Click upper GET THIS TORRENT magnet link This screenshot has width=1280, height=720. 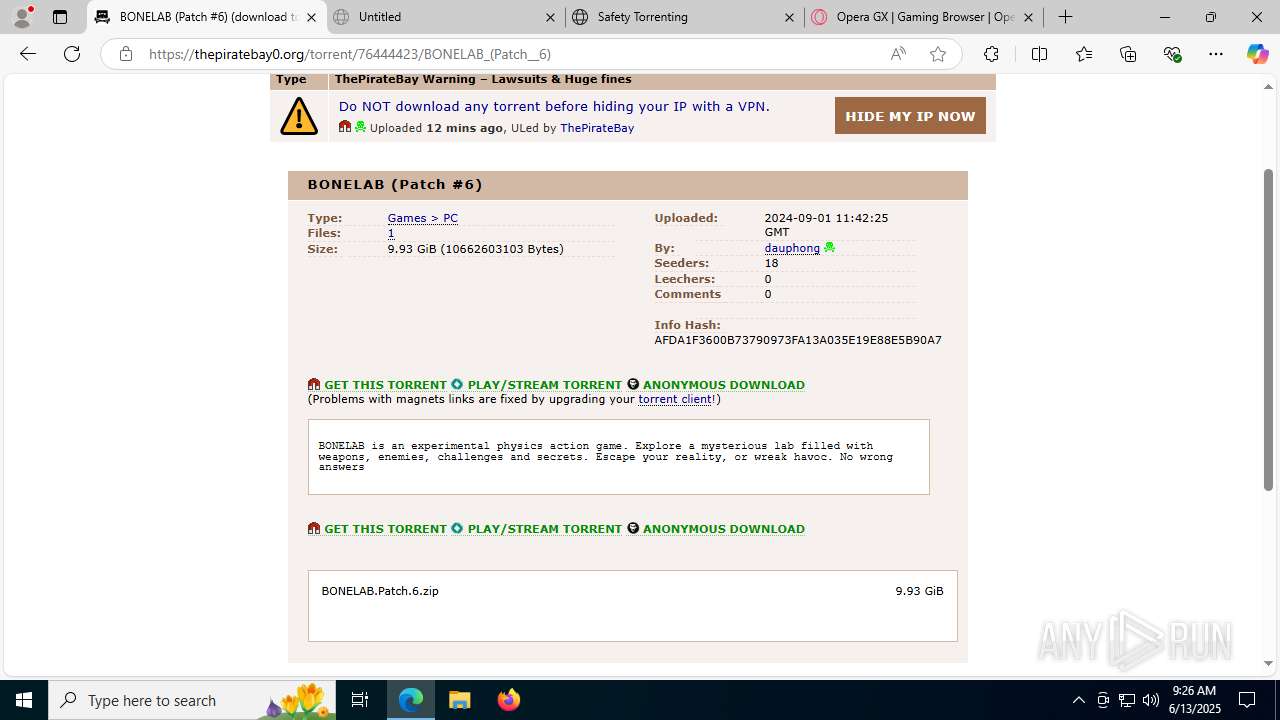(x=385, y=385)
